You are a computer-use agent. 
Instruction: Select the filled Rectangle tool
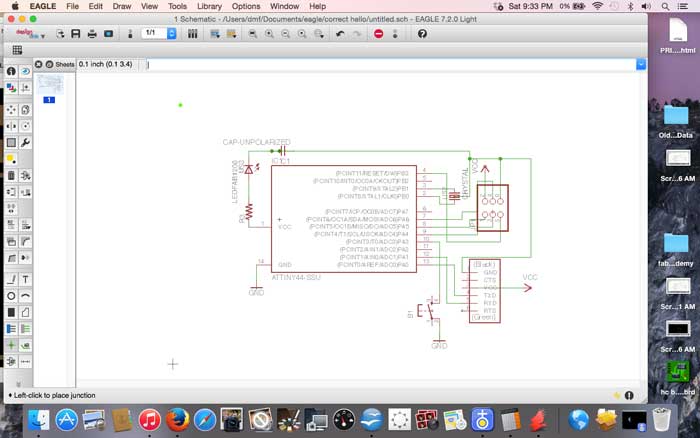tap(11, 312)
